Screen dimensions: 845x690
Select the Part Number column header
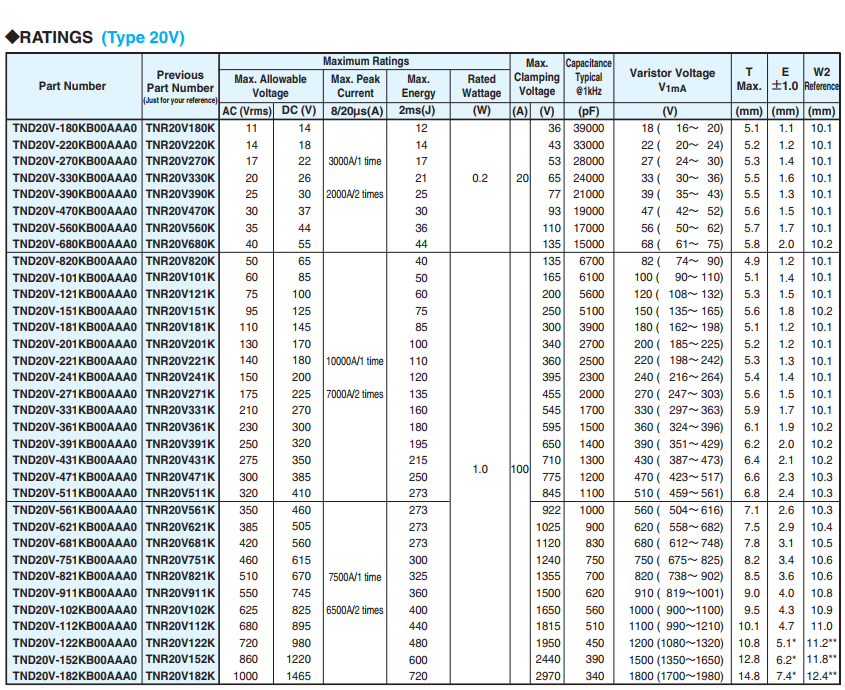point(72,86)
